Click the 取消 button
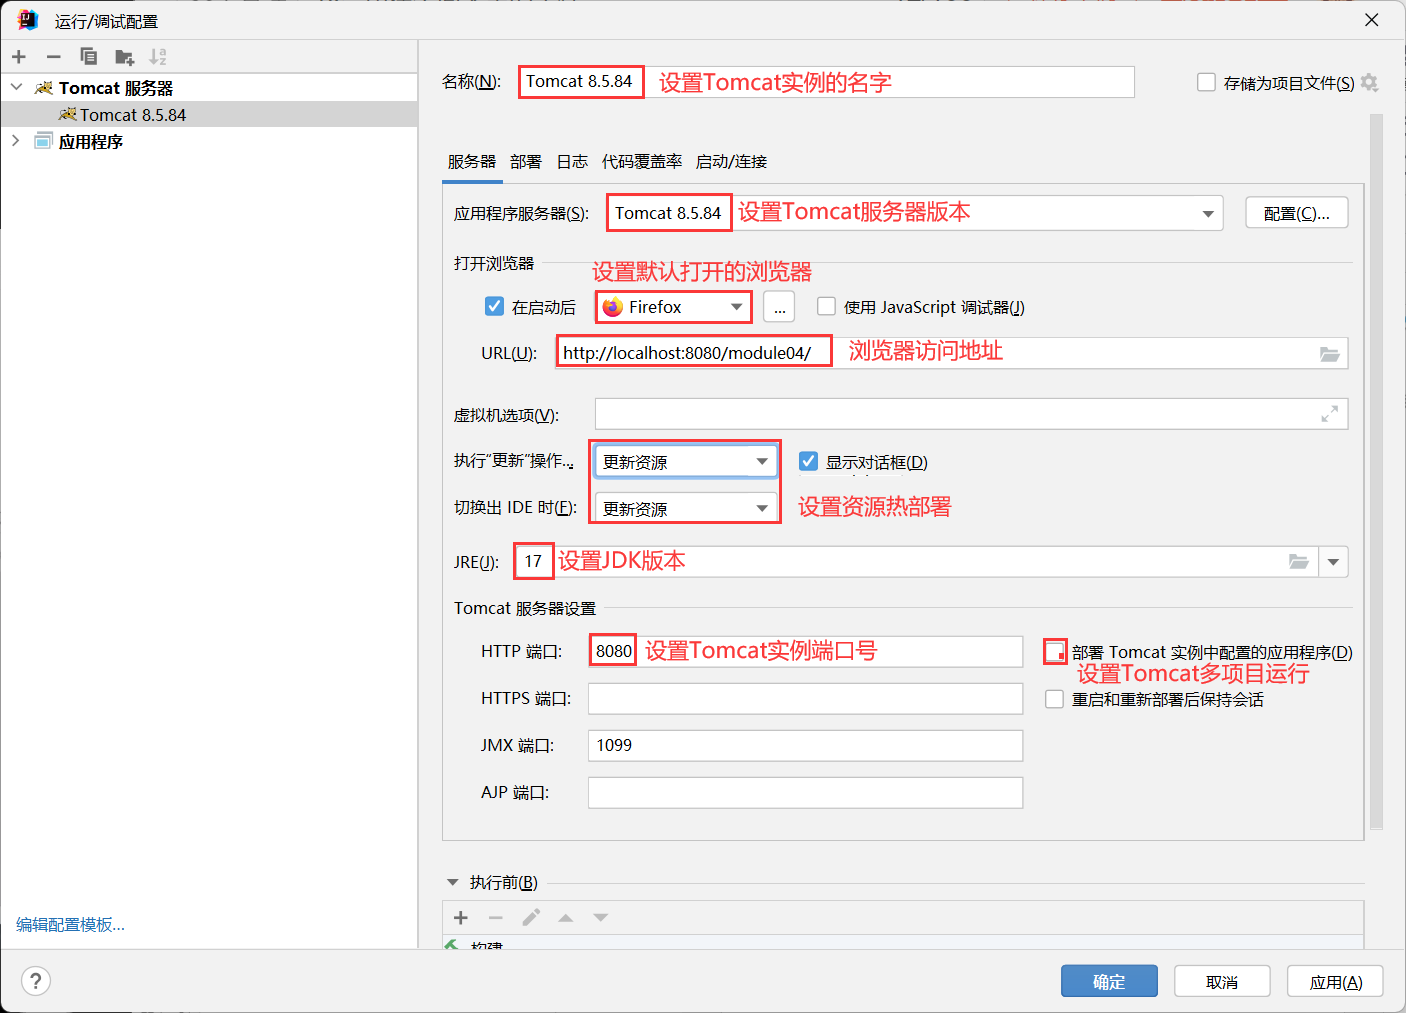1406x1013 pixels. click(x=1222, y=981)
